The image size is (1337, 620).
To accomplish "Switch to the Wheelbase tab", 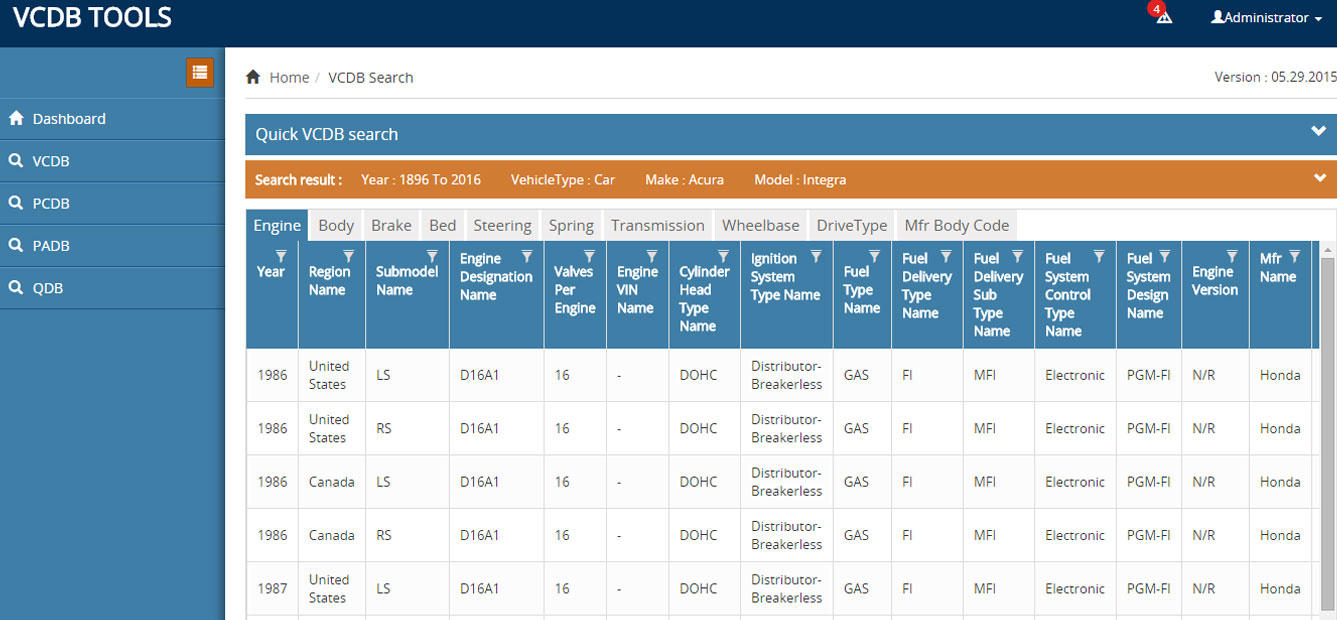I will (x=761, y=225).
